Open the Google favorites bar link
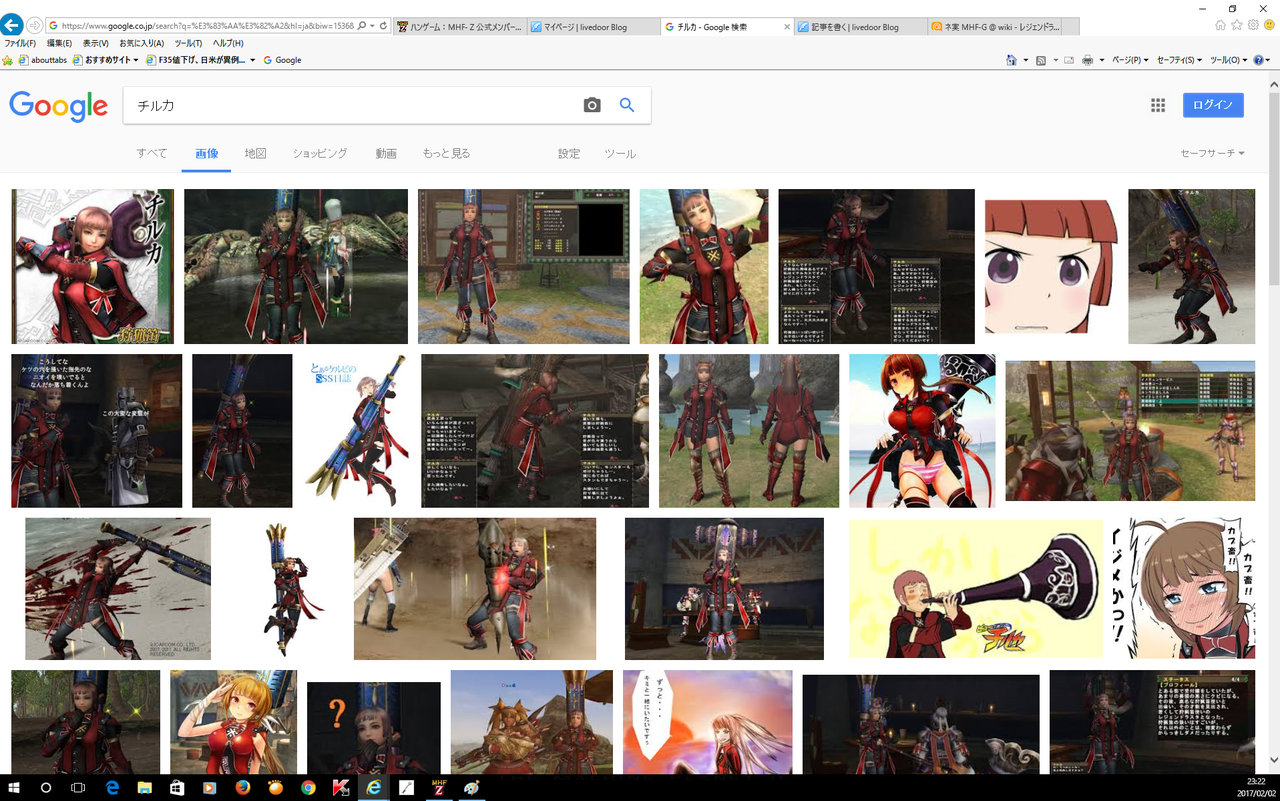The width and height of the screenshot is (1280, 801). click(x=281, y=60)
